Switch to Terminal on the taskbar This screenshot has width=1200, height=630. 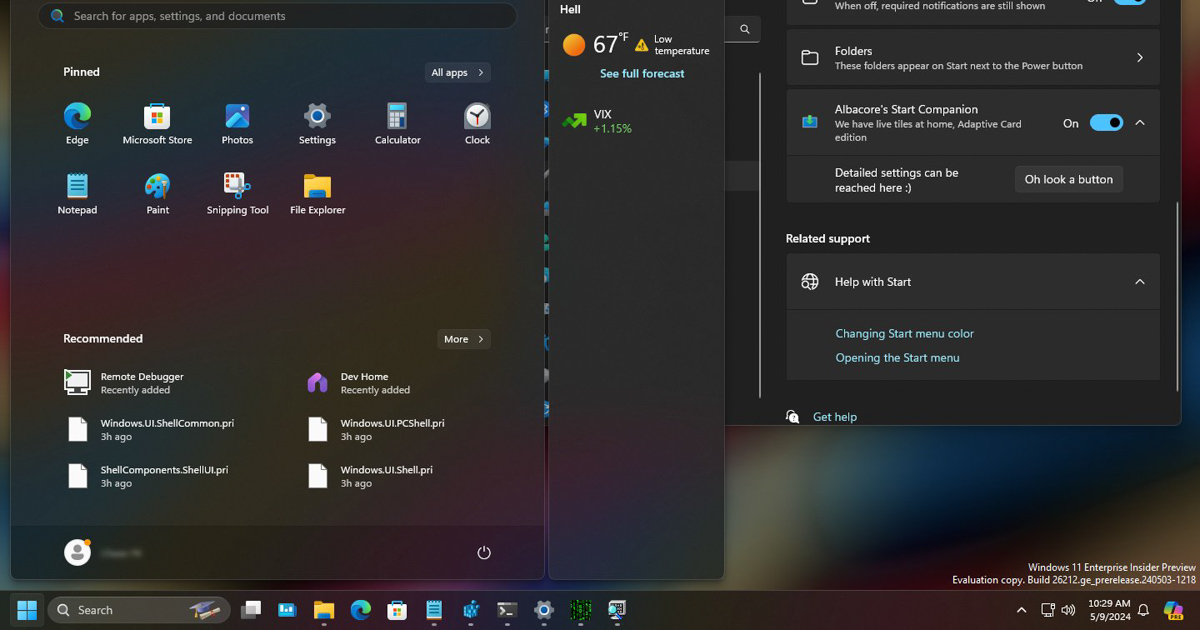coord(507,609)
